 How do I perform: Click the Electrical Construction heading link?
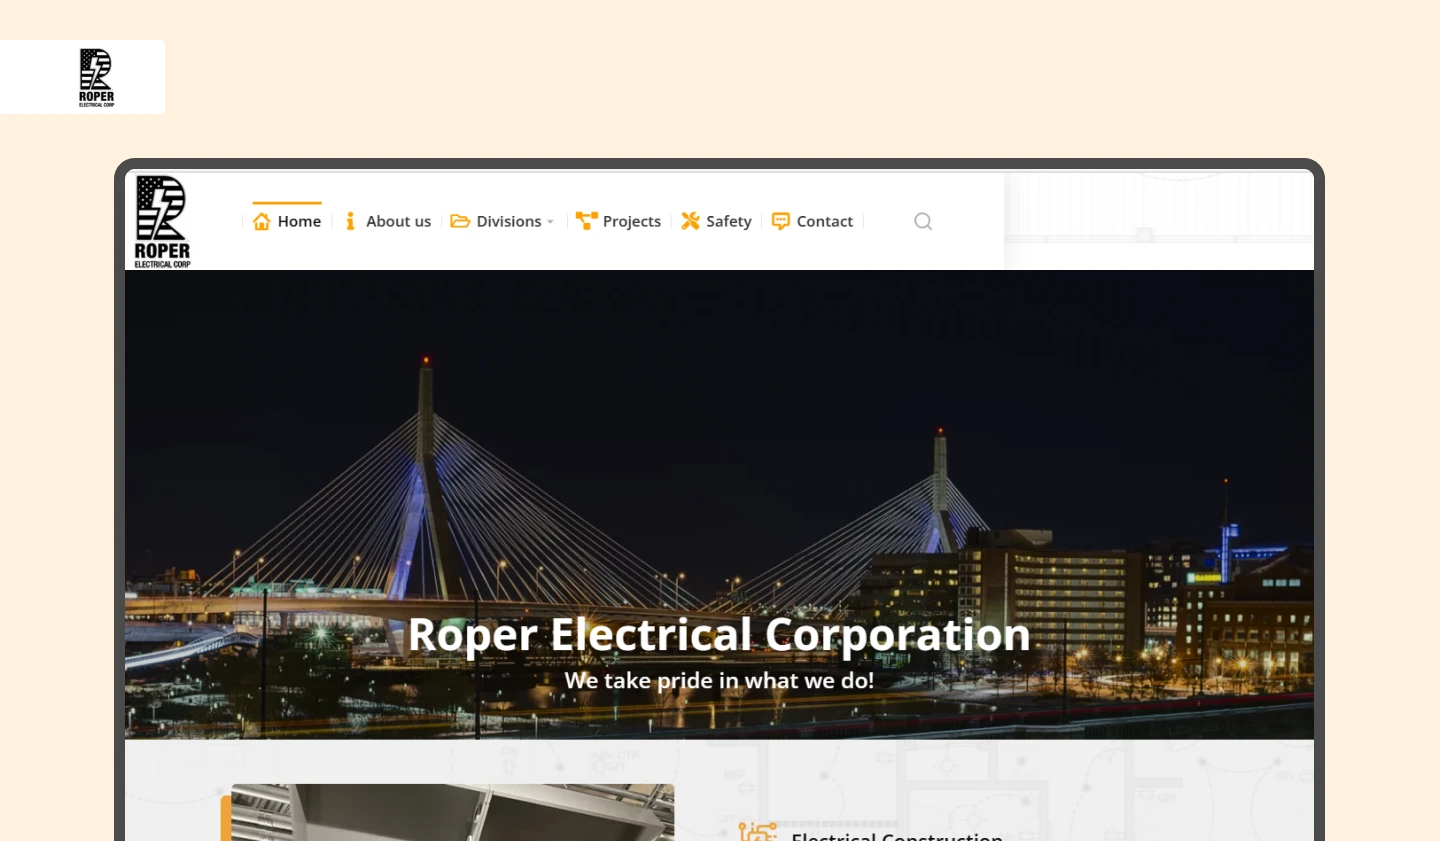coord(897,836)
